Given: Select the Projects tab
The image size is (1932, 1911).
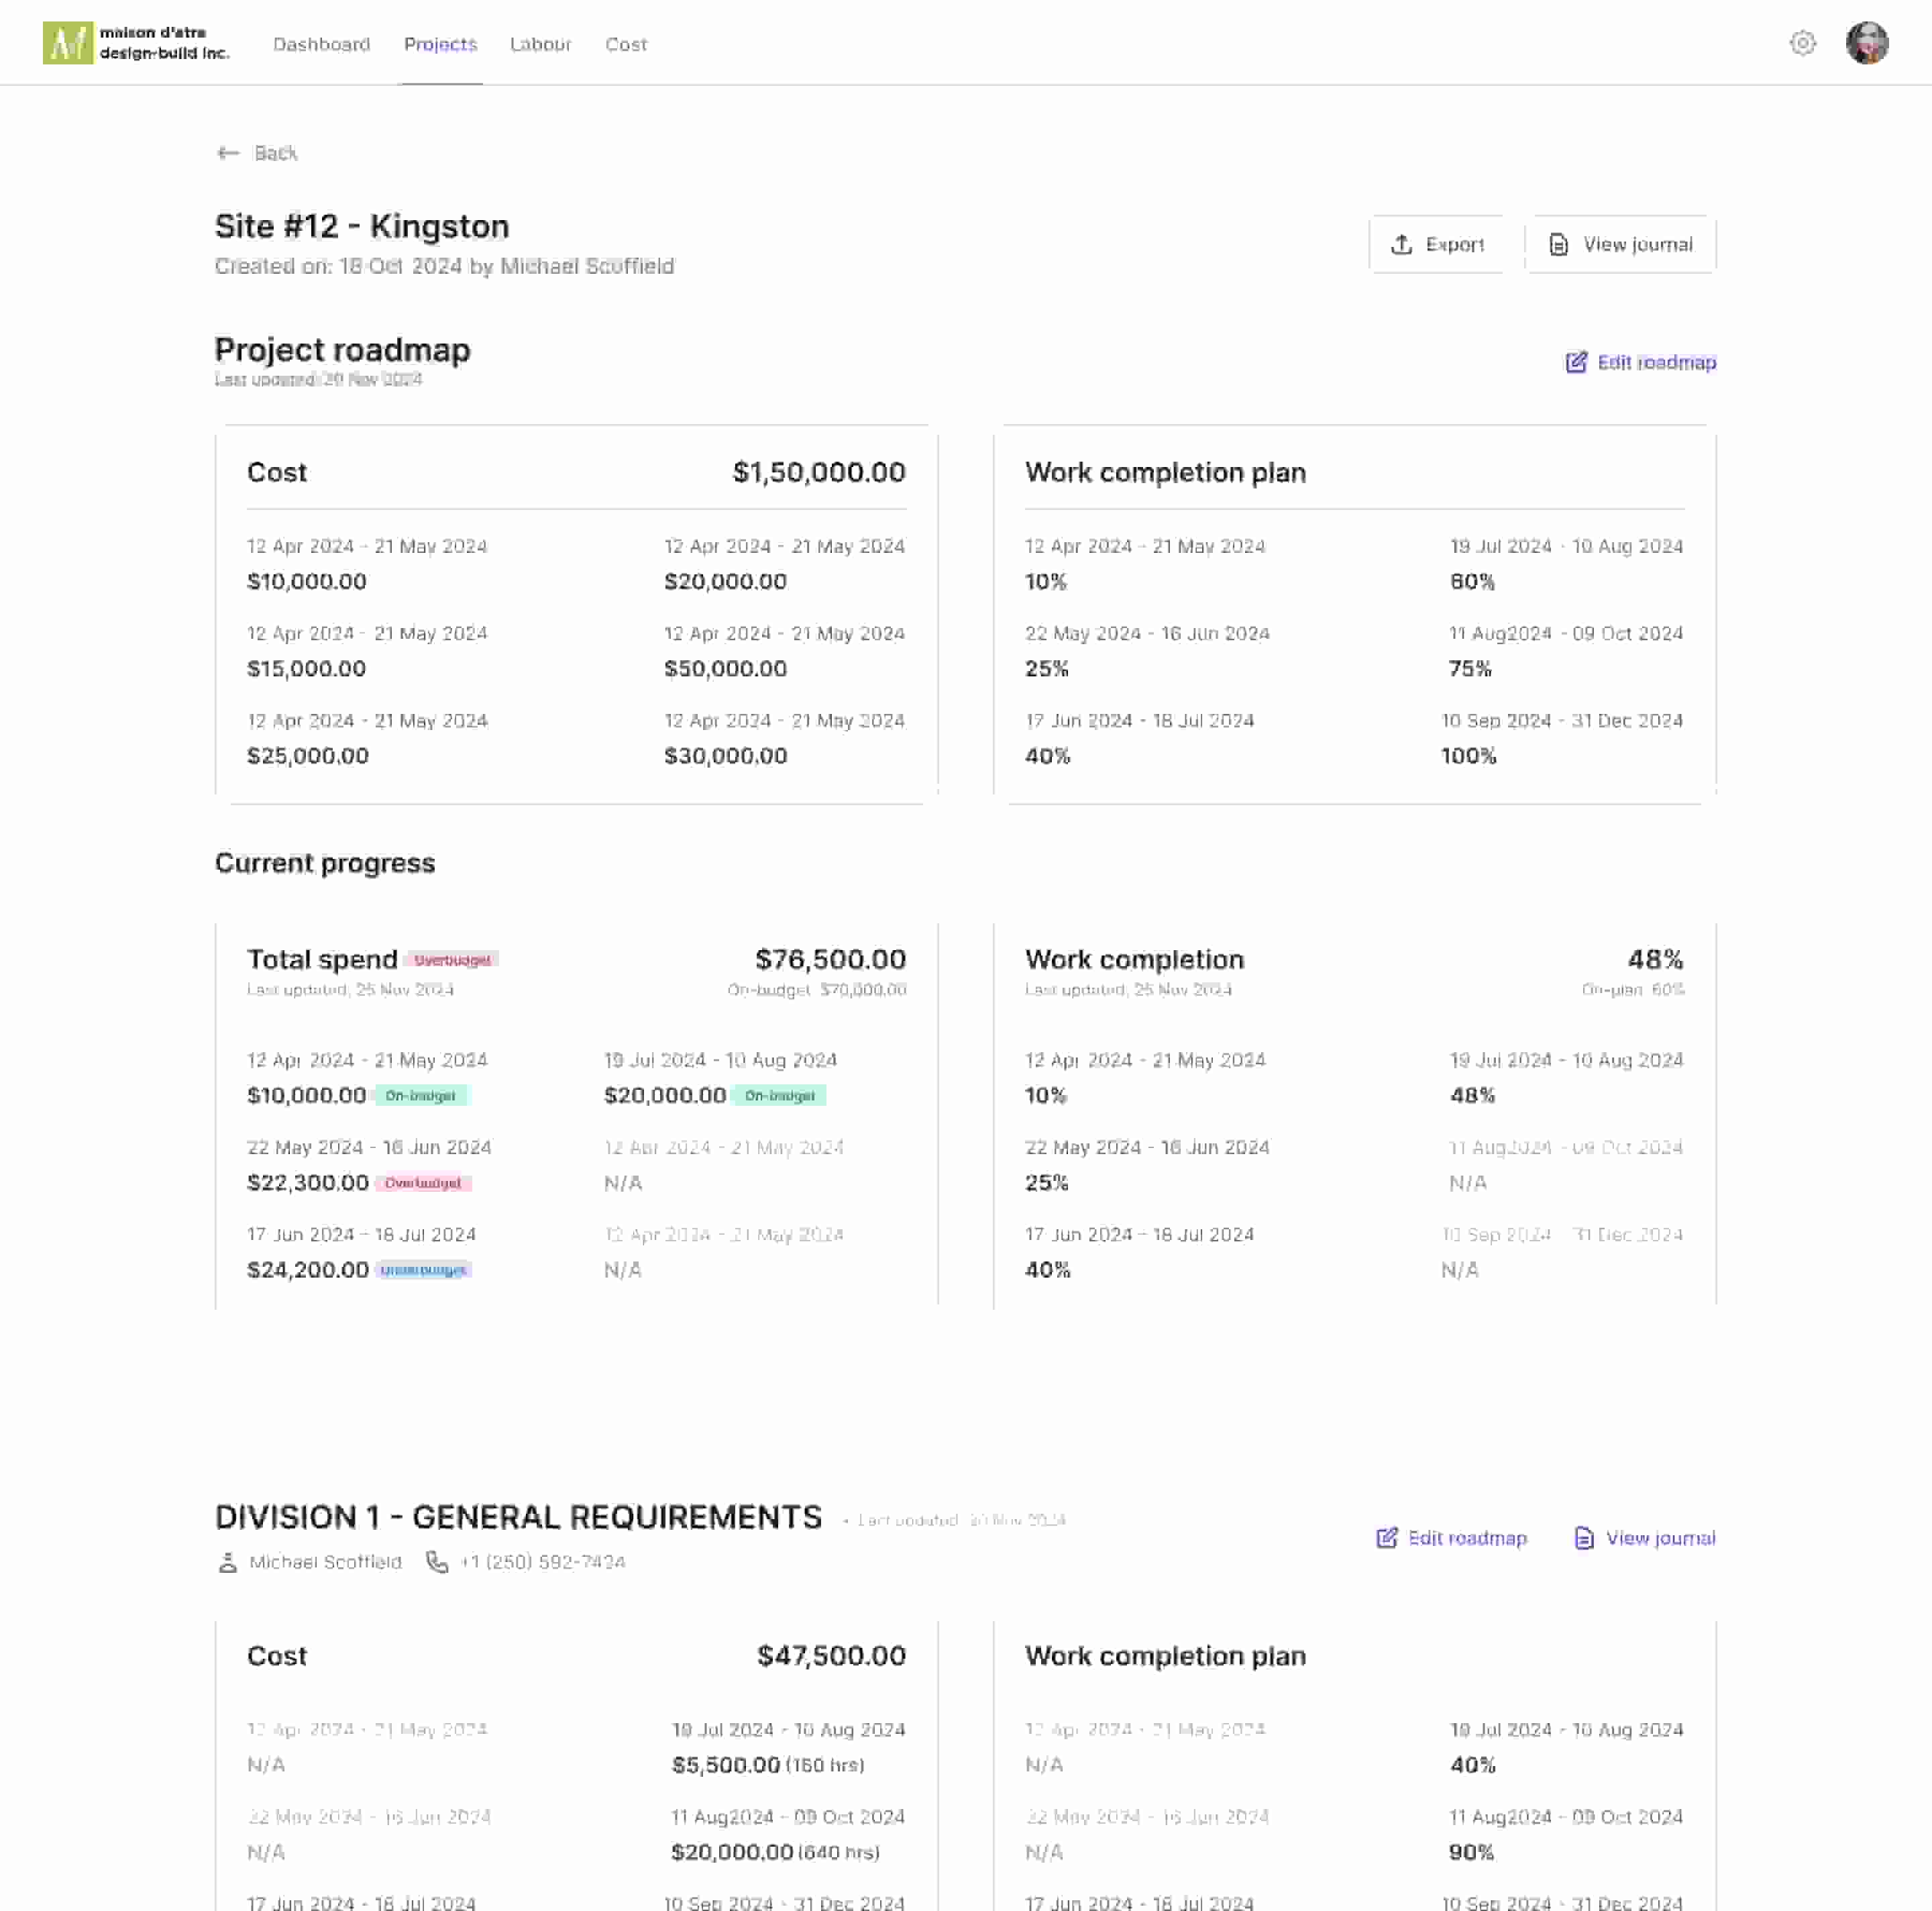Looking at the screenshot, I should coord(440,44).
